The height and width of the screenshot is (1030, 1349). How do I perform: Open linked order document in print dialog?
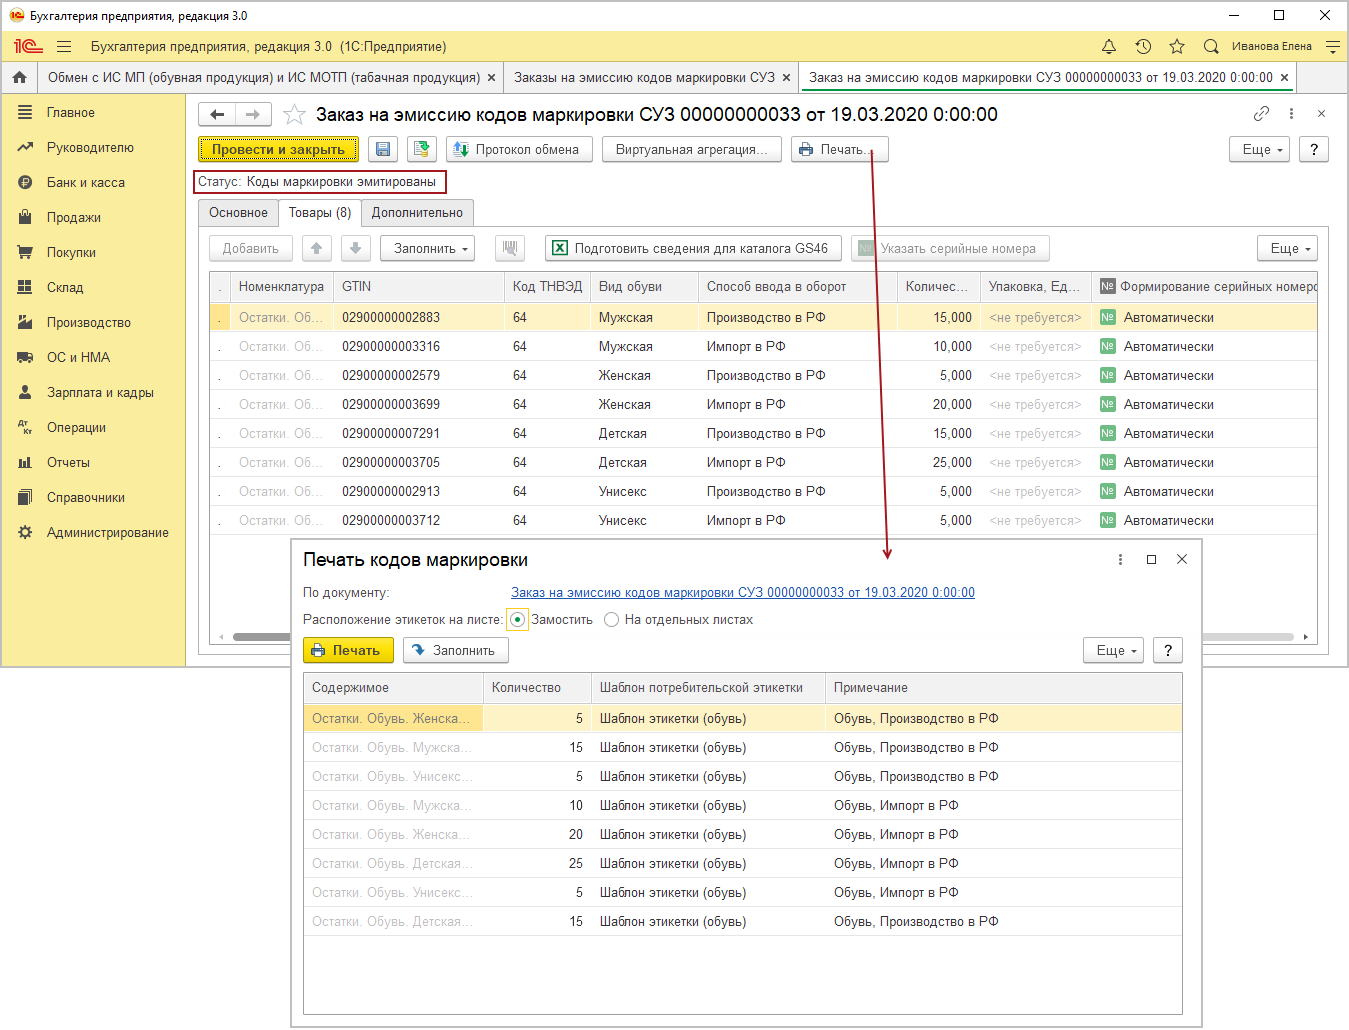[743, 593]
